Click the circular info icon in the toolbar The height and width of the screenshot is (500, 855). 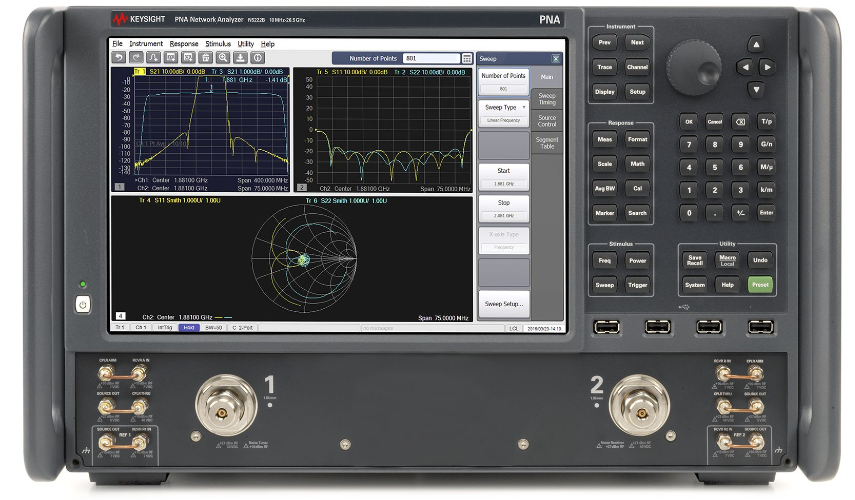[258, 57]
